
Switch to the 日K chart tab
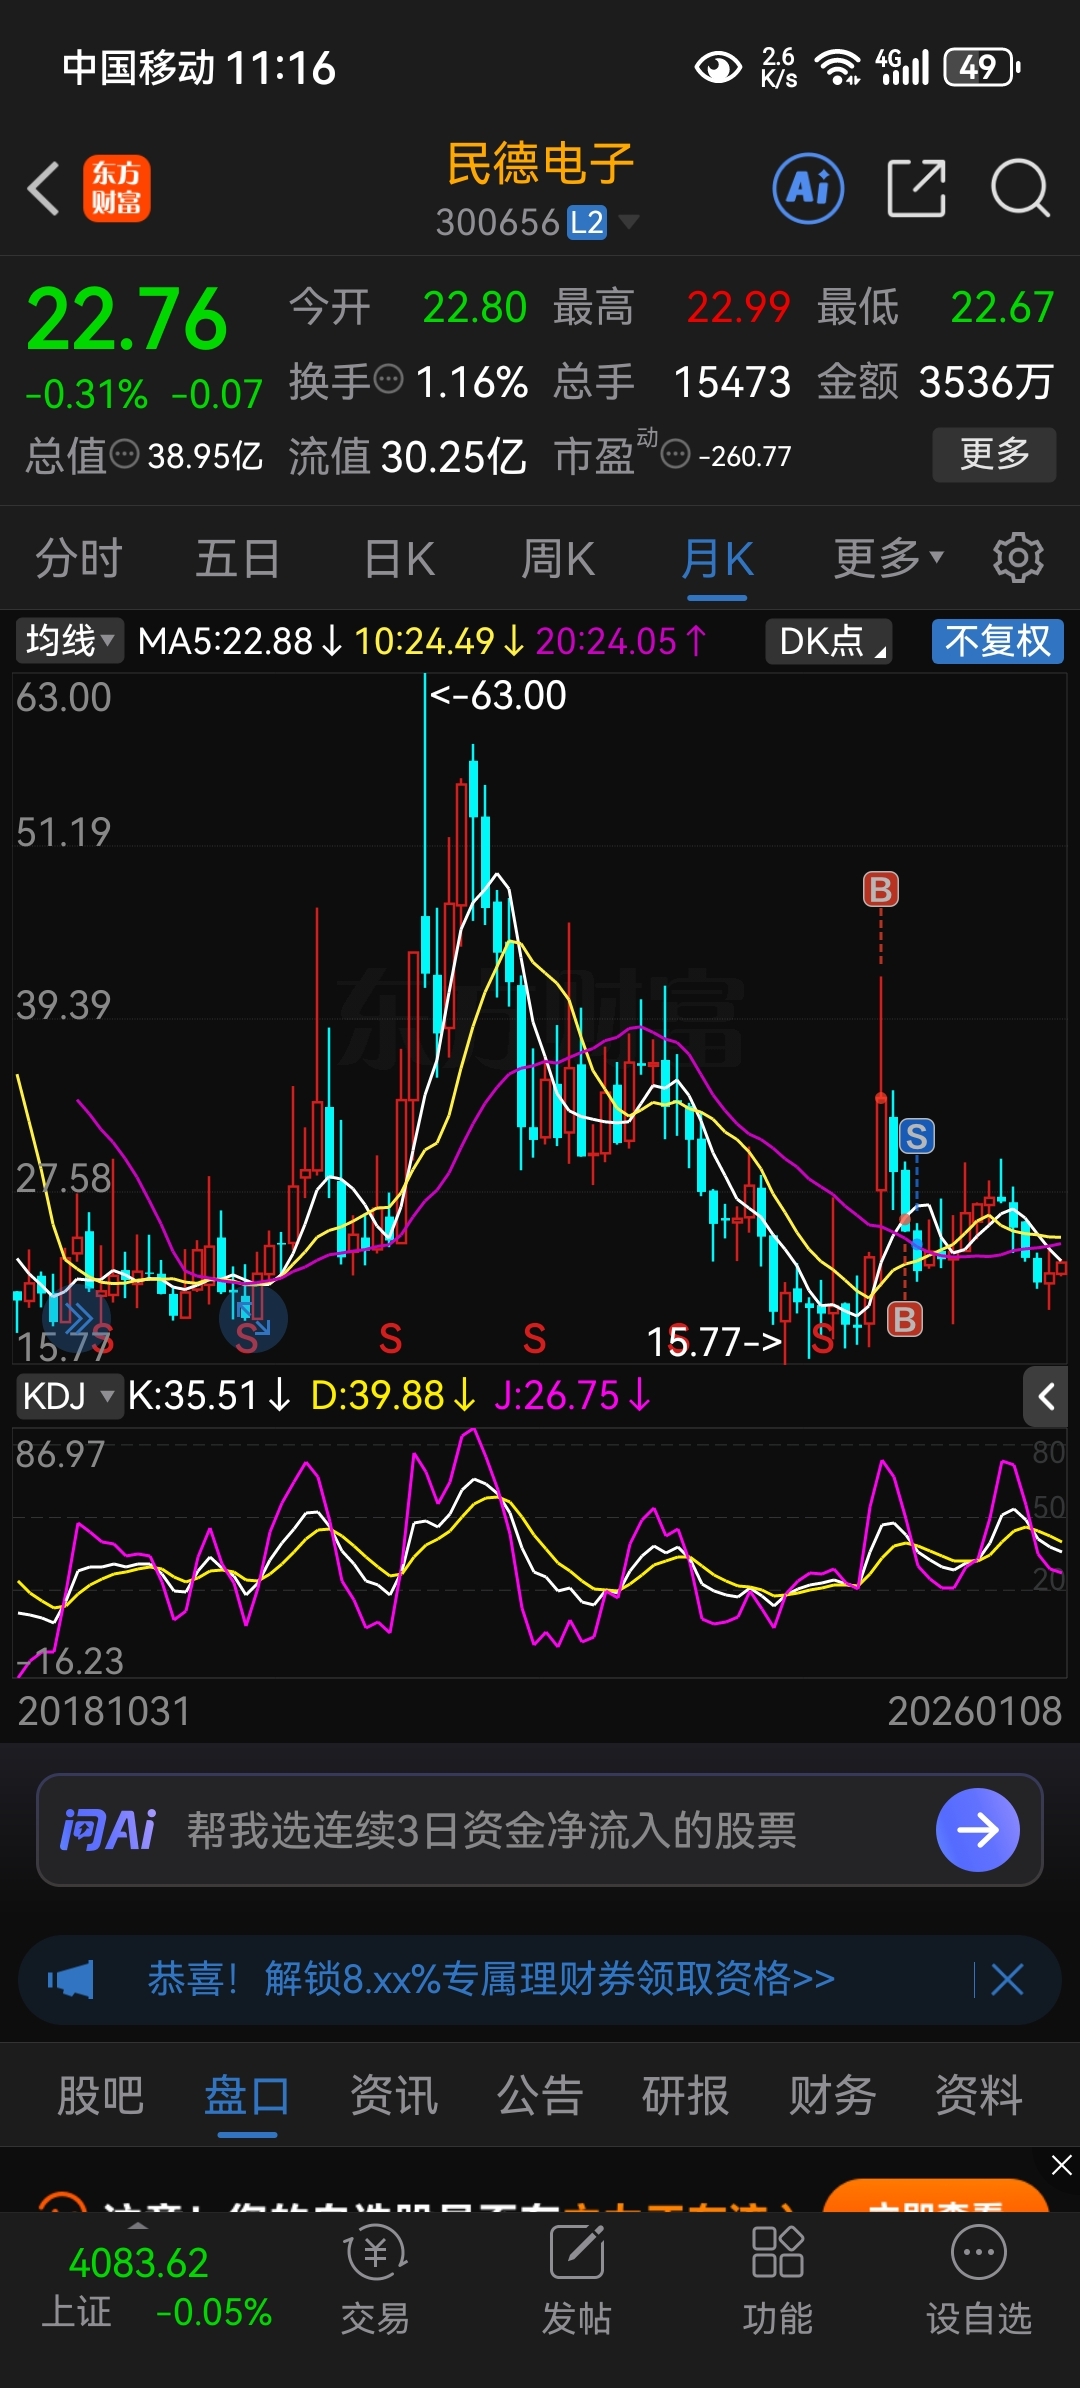coord(399,558)
